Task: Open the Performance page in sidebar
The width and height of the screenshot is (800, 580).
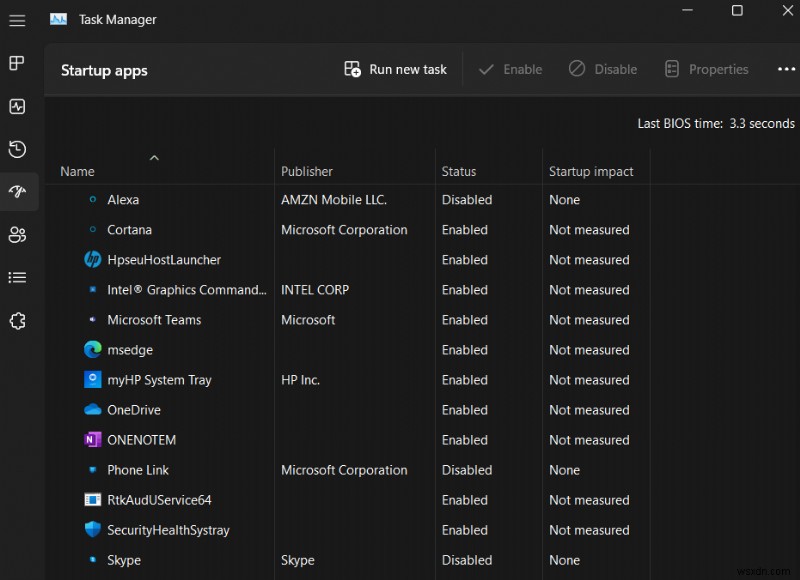Action: click(x=17, y=107)
